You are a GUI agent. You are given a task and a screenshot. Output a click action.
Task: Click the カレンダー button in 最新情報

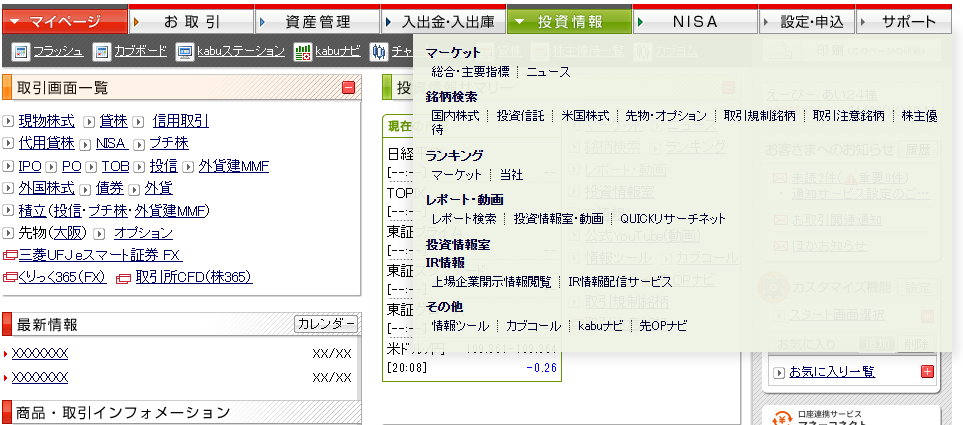[326, 324]
